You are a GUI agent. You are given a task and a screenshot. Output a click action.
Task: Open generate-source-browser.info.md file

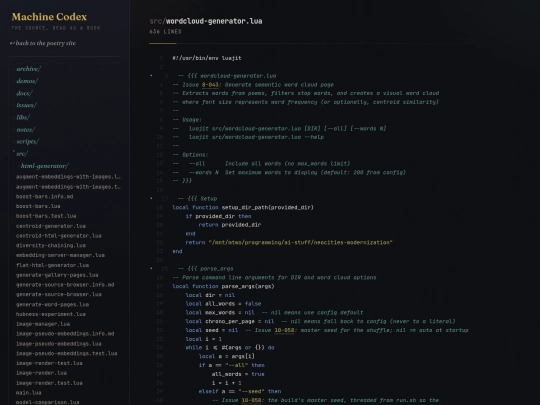[x=65, y=284]
